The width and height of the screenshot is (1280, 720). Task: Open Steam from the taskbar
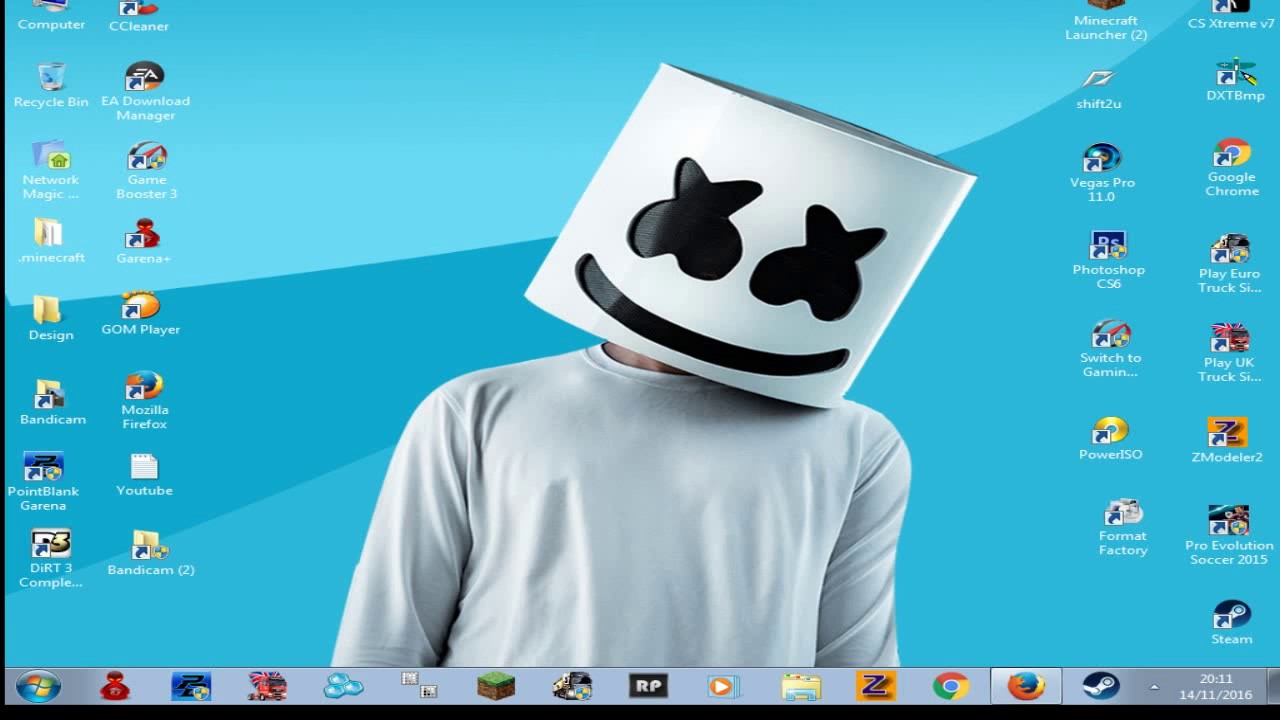point(1101,687)
